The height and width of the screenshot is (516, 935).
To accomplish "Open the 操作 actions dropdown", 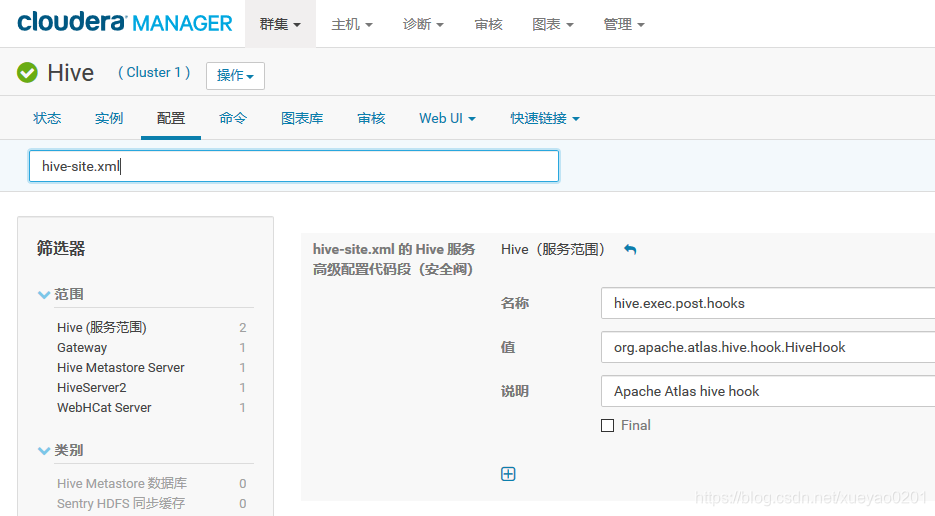I will tap(235, 76).
